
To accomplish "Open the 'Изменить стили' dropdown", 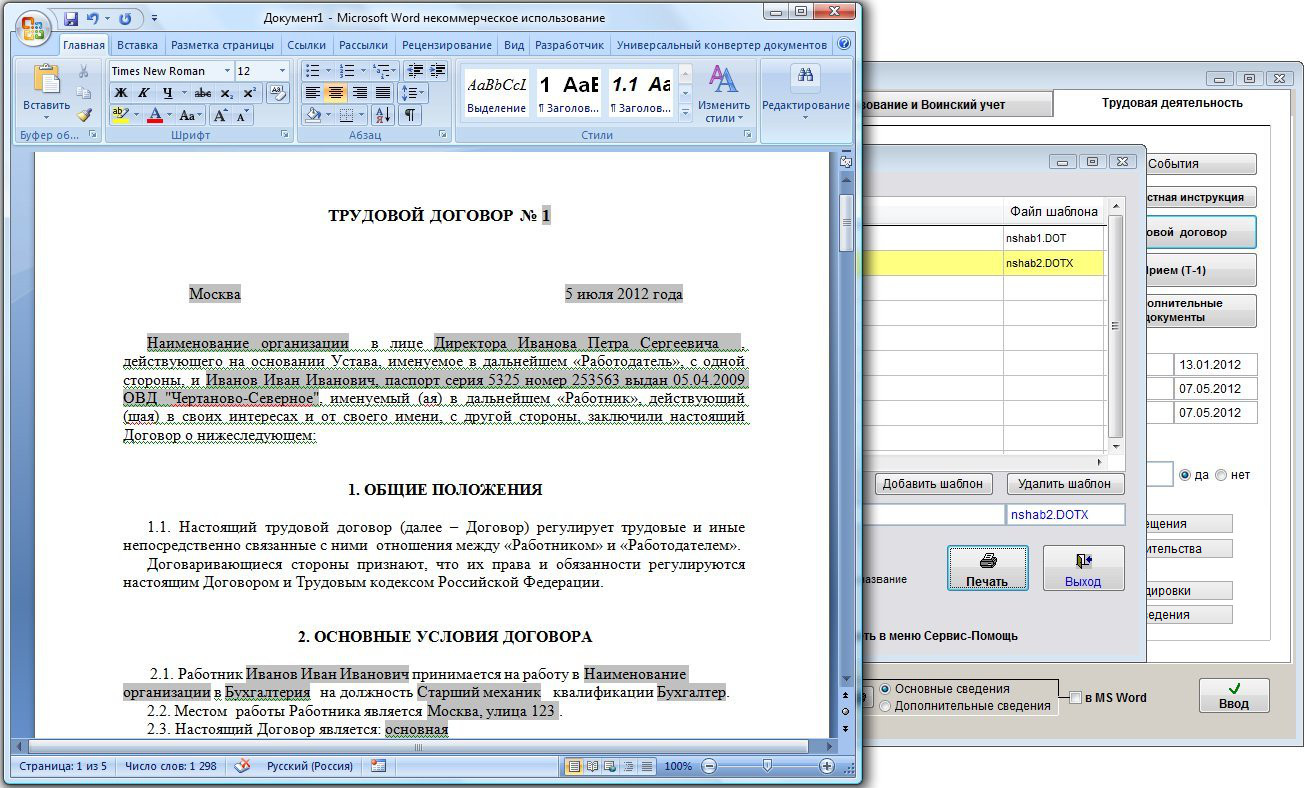I will [x=724, y=94].
